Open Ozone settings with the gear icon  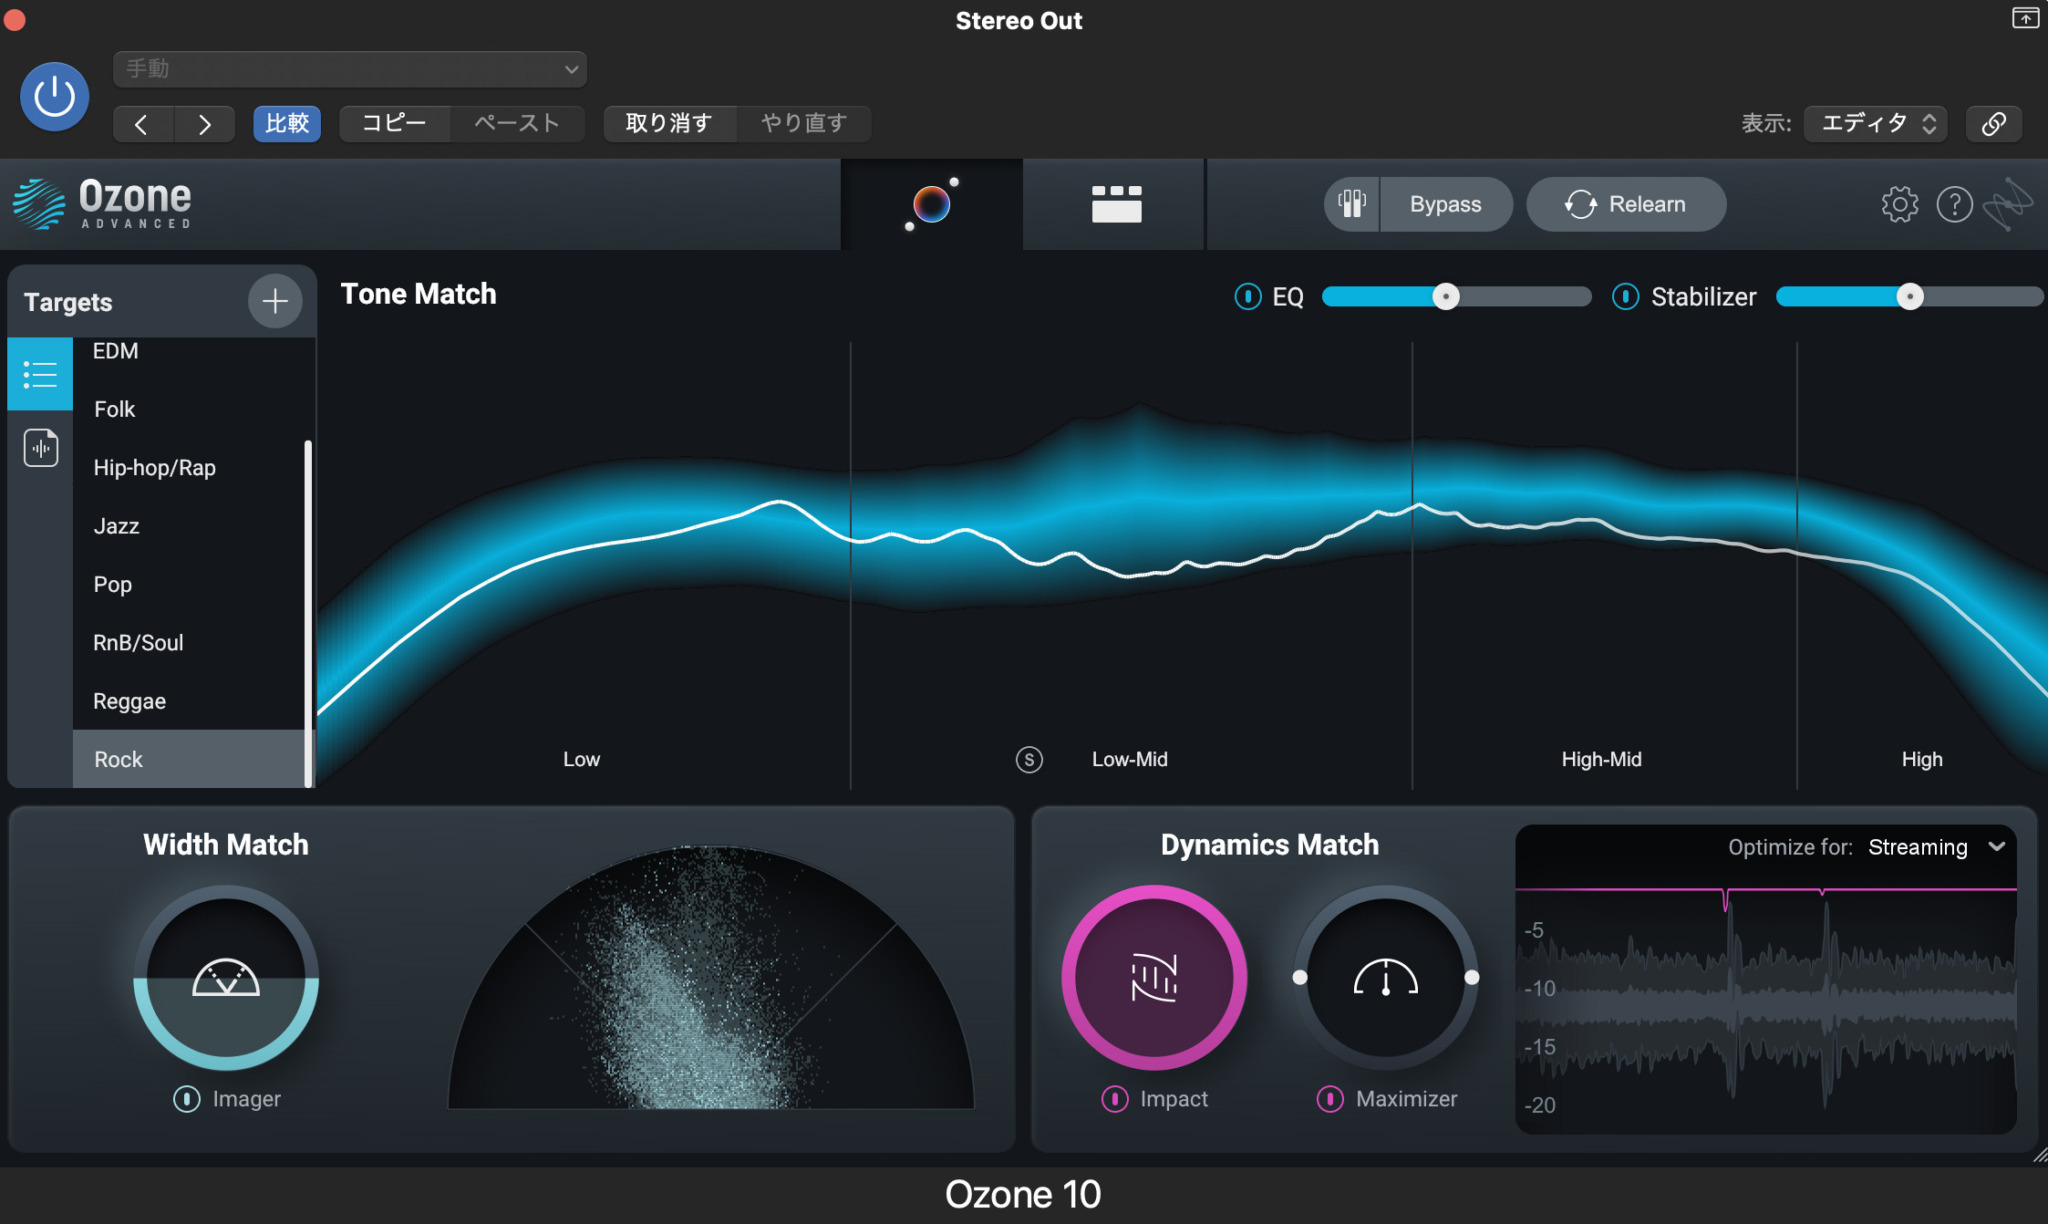(1898, 203)
